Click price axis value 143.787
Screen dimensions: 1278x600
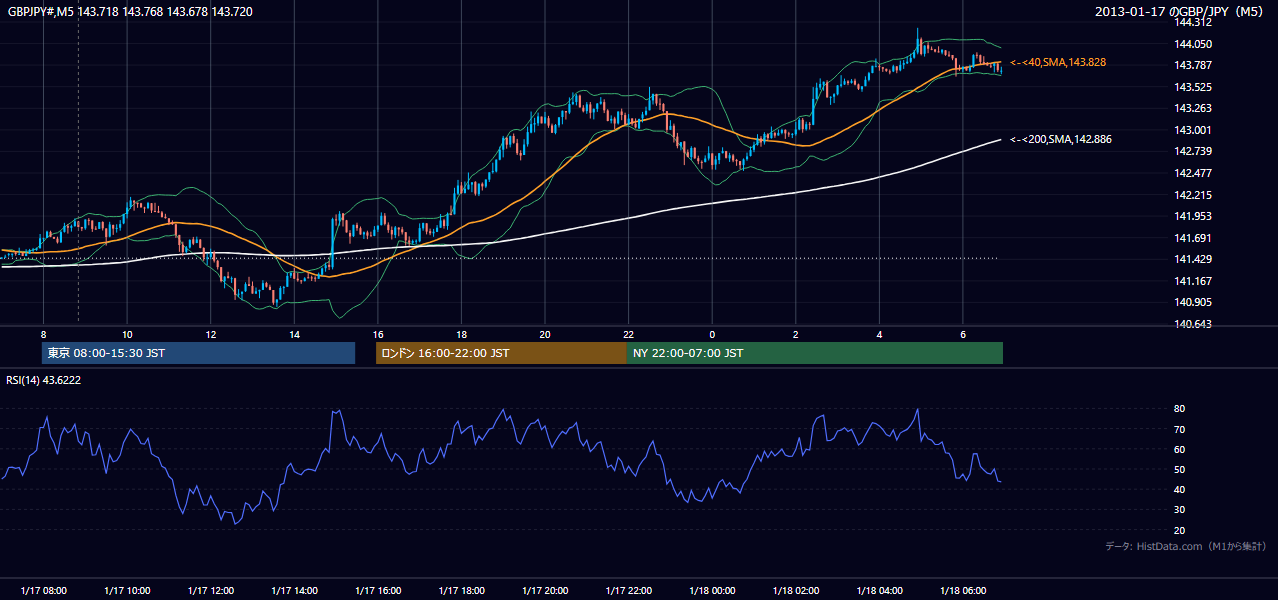point(1192,66)
